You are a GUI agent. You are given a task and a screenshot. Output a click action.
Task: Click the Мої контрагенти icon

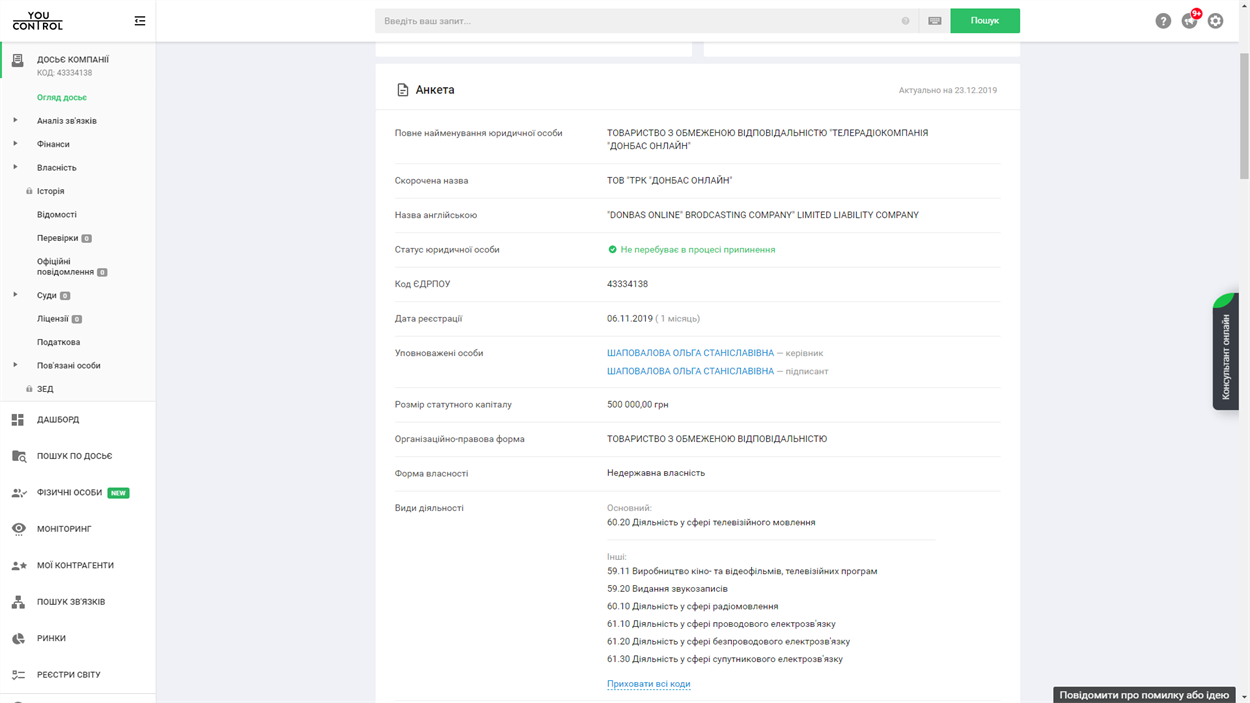(x=18, y=566)
